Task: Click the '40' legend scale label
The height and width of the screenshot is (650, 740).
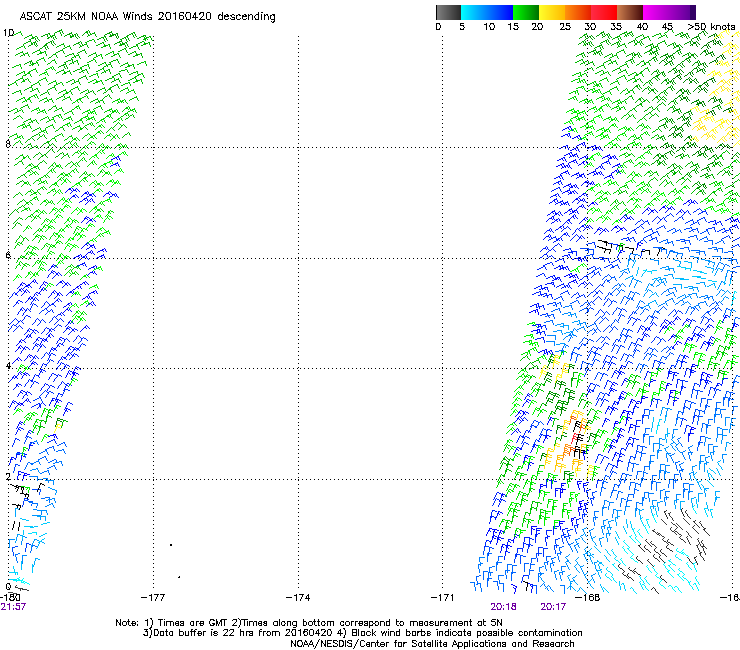Action: click(642, 27)
